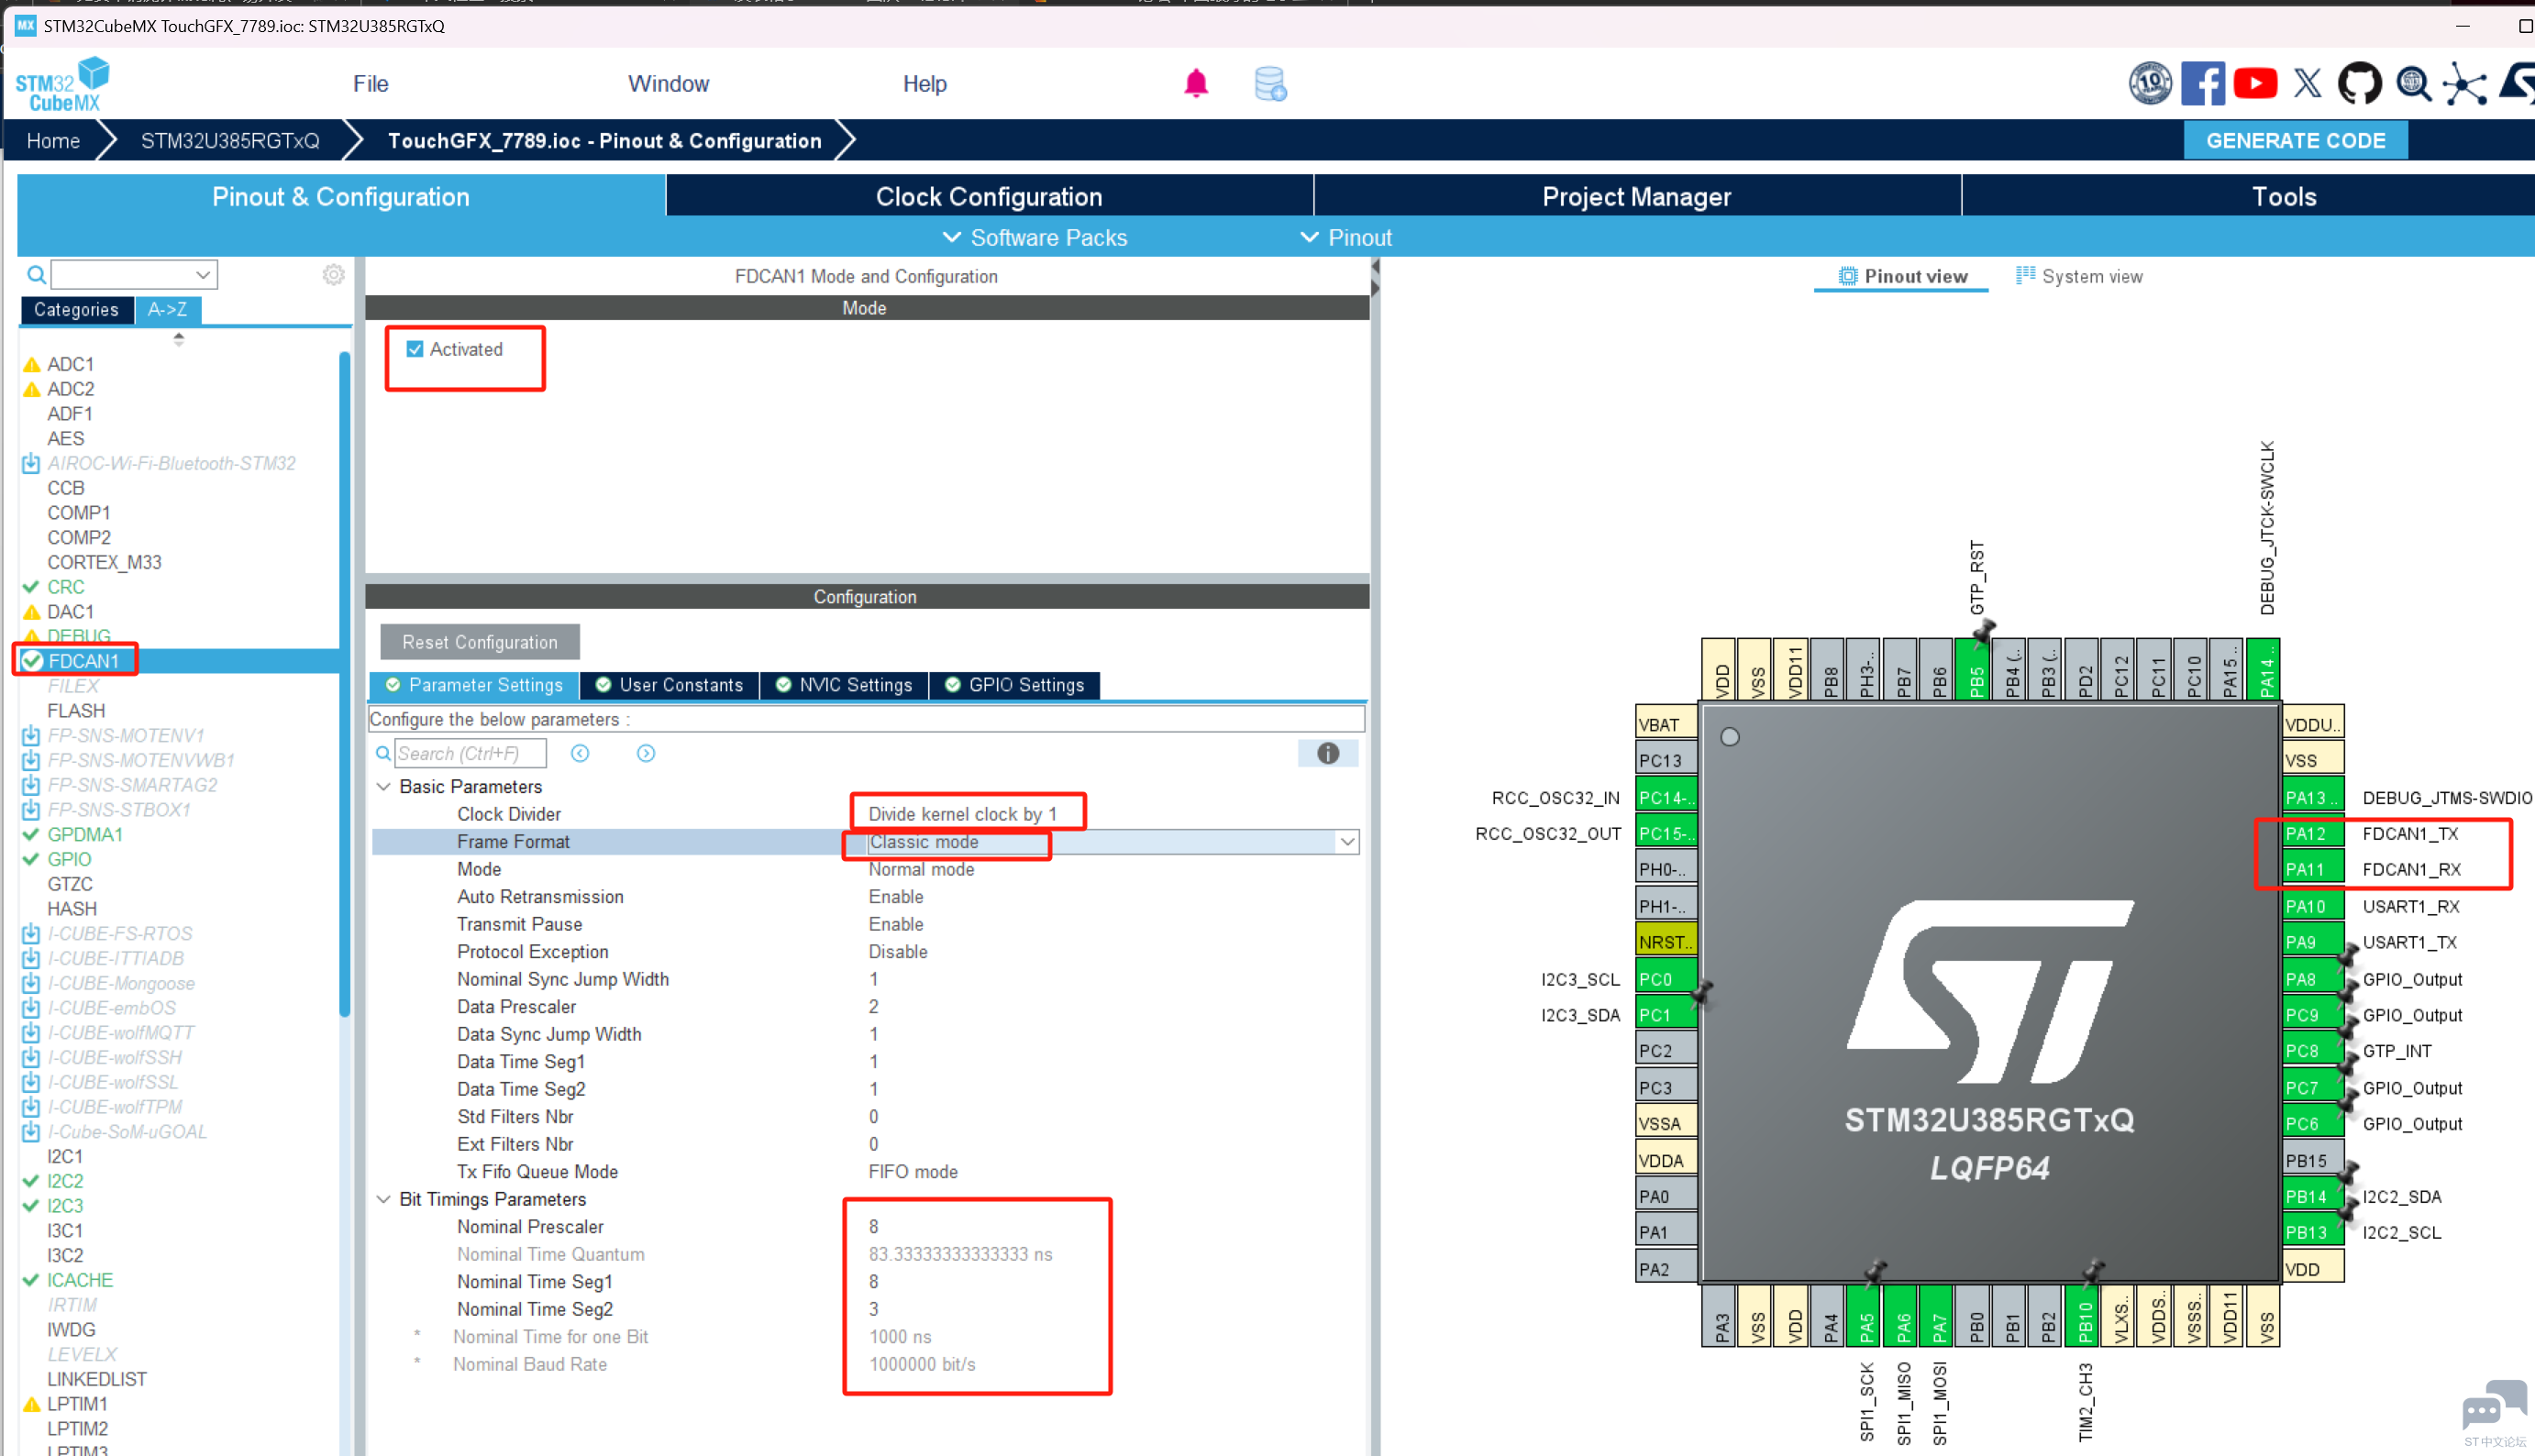2535x1456 pixels.
Task: Click the PA12 pin on the chip
Action: [2312, 833]
